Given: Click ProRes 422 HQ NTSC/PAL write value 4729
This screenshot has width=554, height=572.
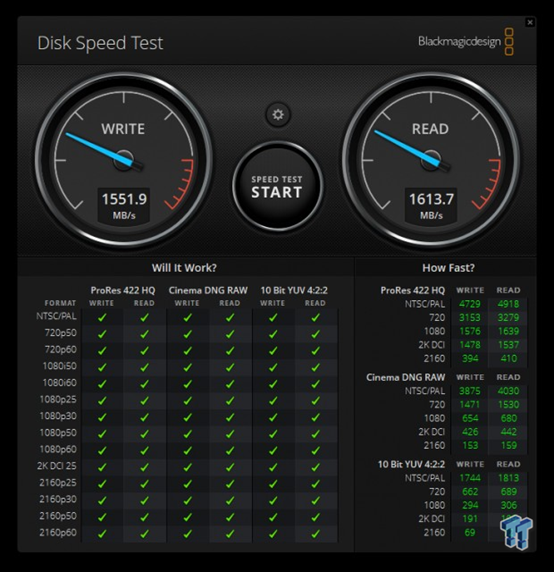Looking at the screenshot, I should tap(470, 304).
